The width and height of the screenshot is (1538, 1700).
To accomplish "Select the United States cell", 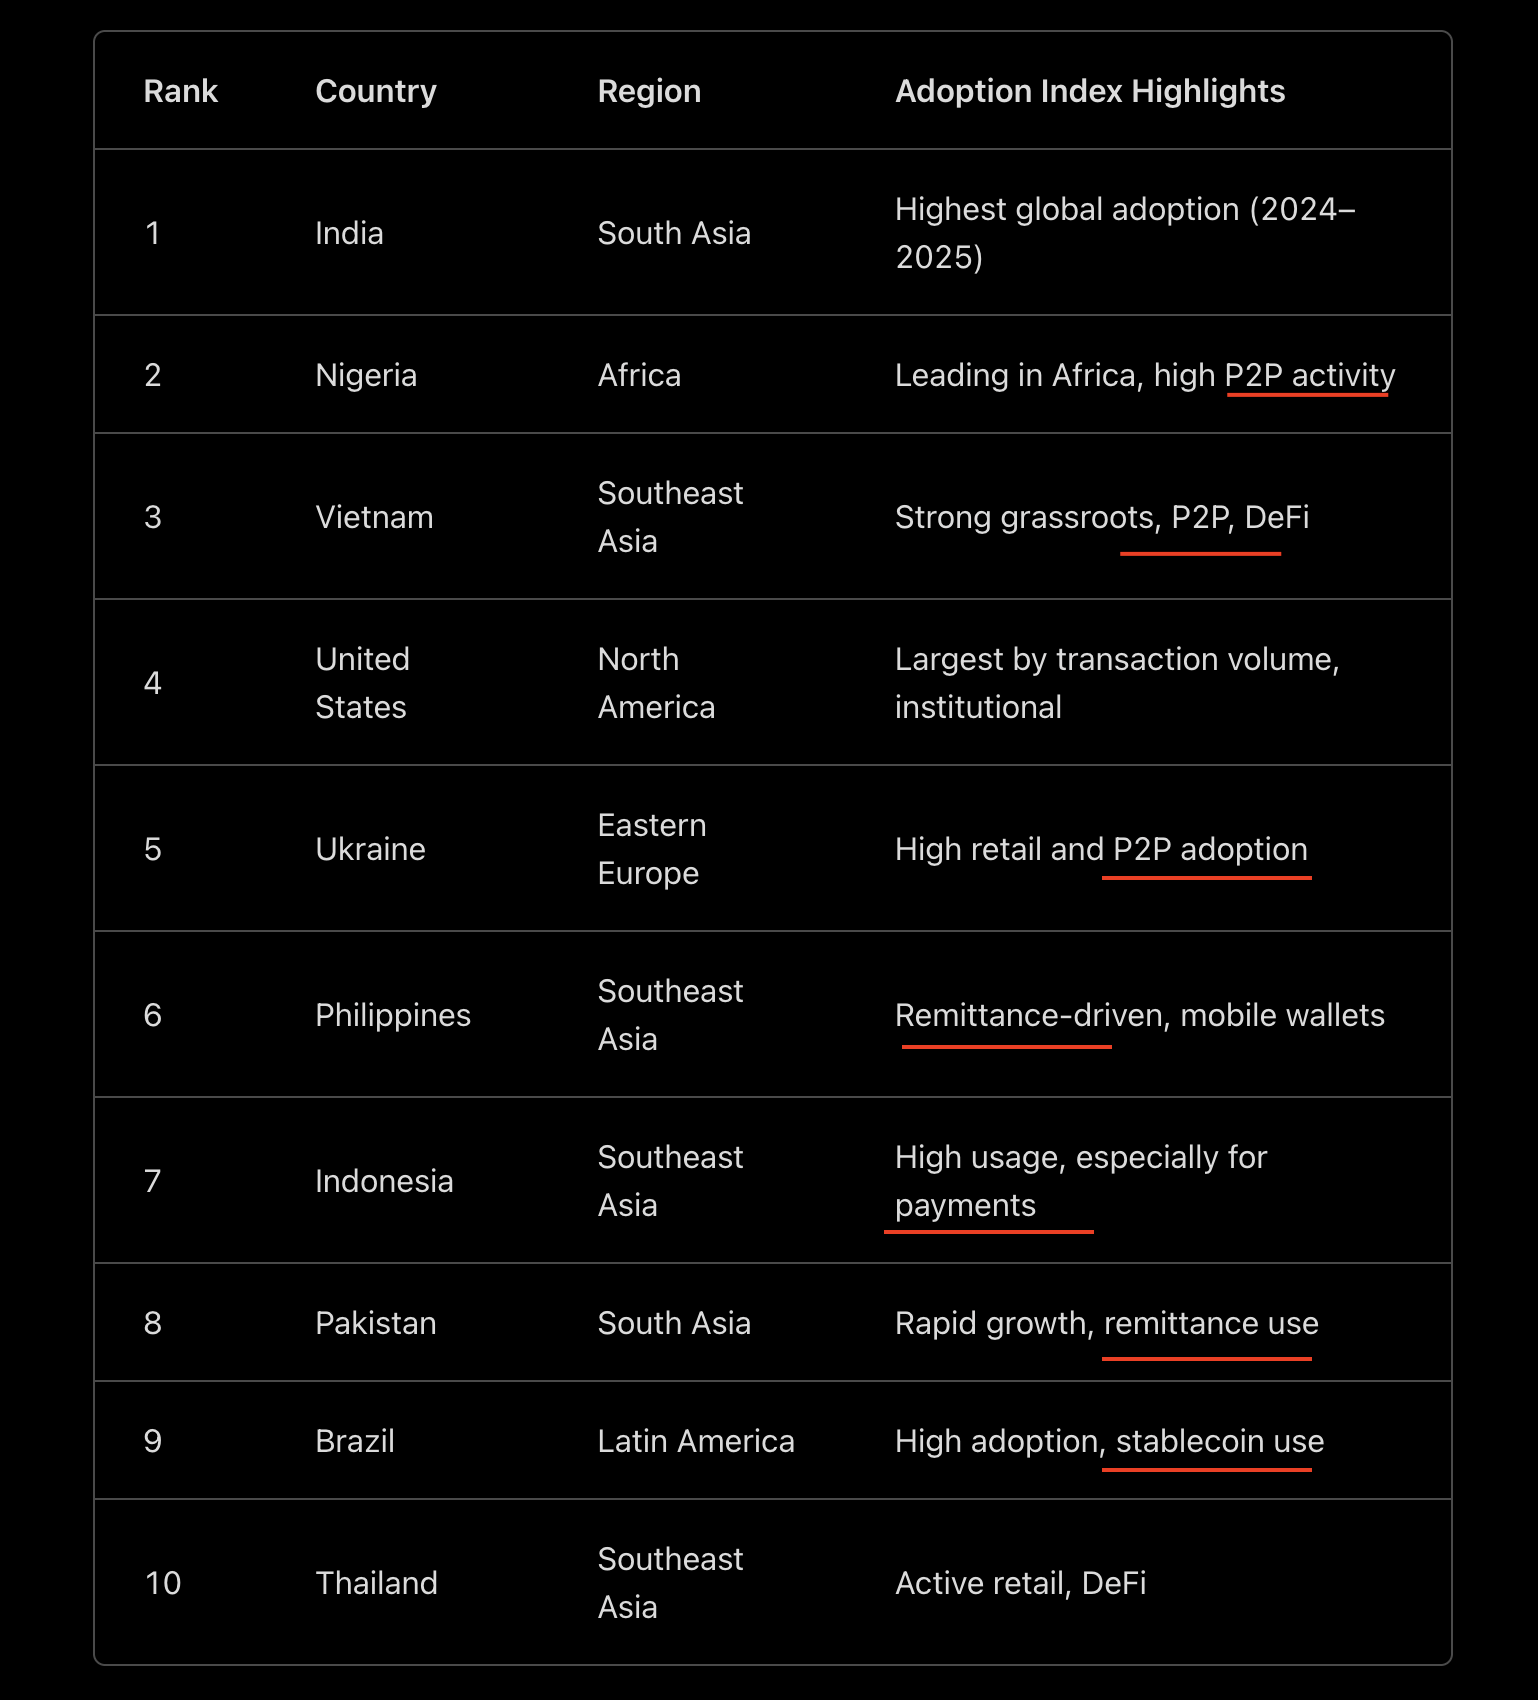I will click(362, 683).
